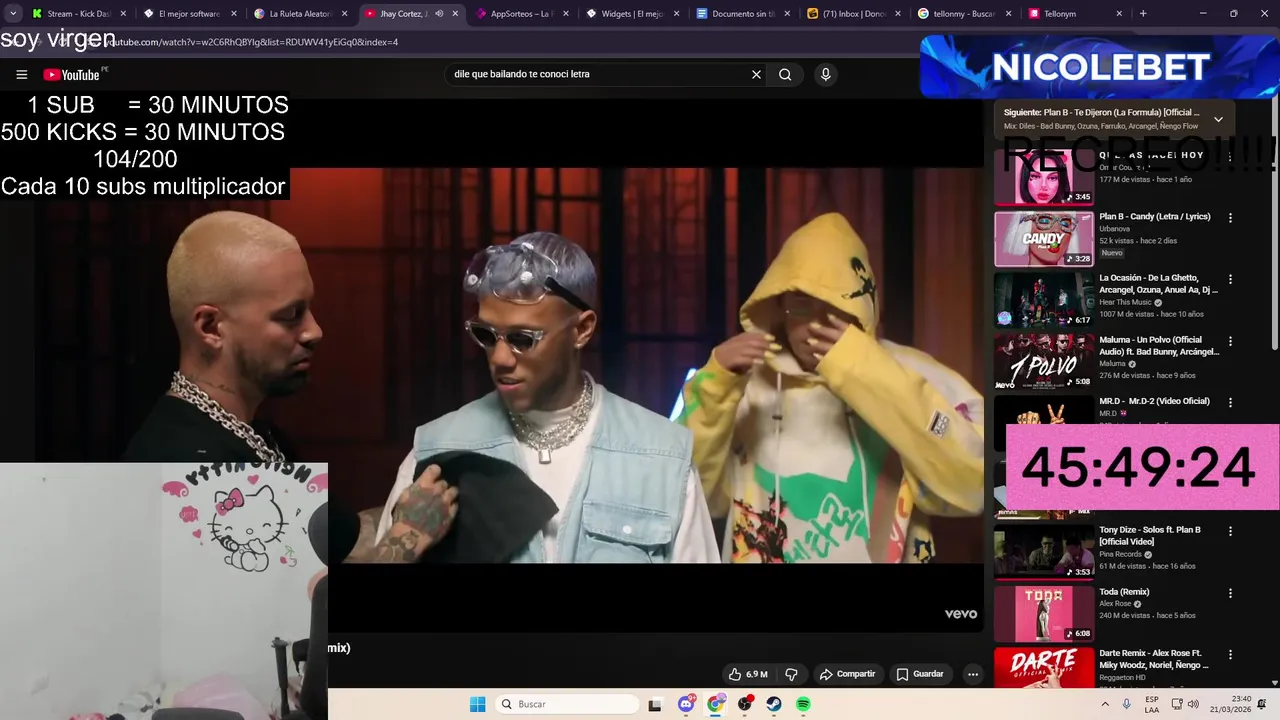Open options menu for Tony Dize - Solos
The height and width of the screenshot is (720, 1280).
point(1230,531)
